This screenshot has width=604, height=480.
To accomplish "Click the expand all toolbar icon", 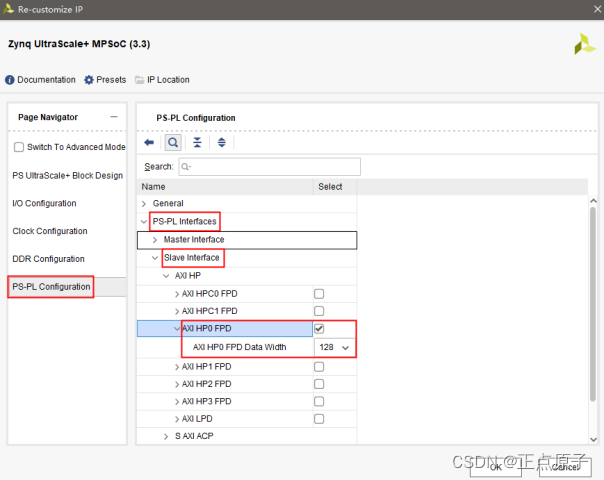I will pyautogui.click(x=221, y=143).
